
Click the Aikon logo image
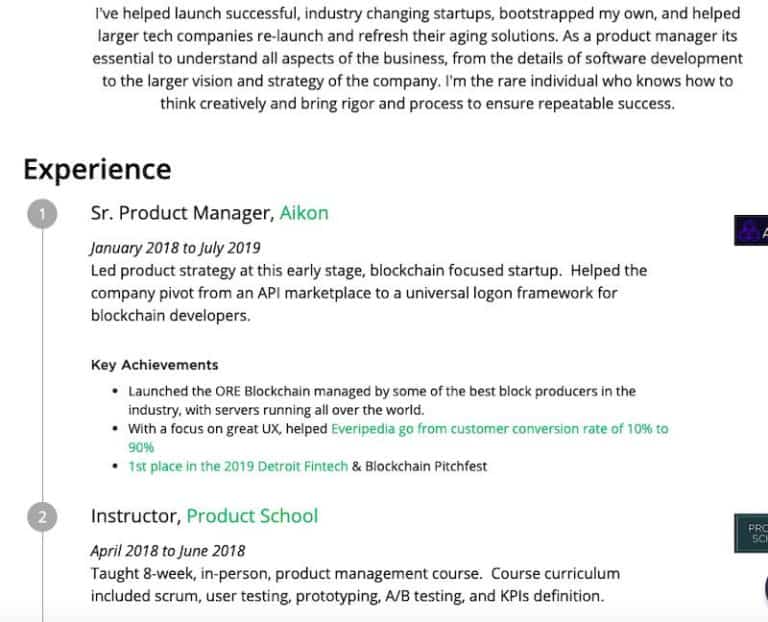pyautogui.click(x=752, y=231)
